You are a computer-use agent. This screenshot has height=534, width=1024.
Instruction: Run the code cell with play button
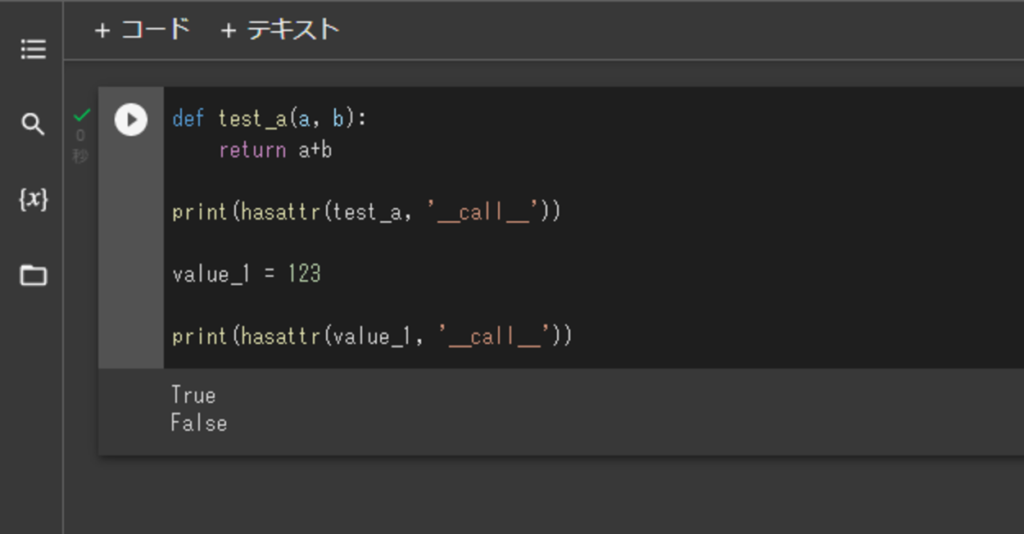[131, 119]
